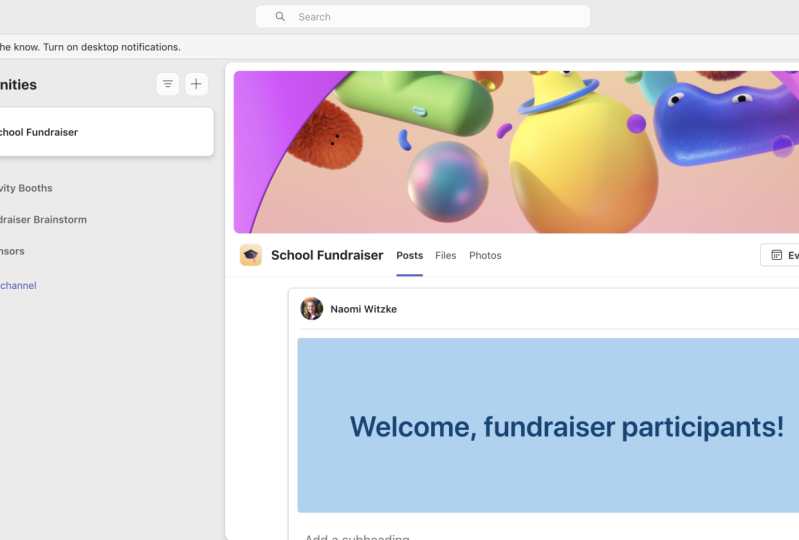
Task: Switch to the Posts tab
Action: [410, 255]
